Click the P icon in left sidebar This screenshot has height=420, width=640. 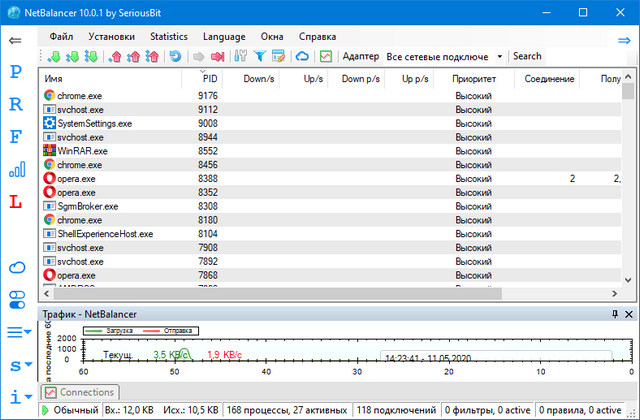[15, 72]
